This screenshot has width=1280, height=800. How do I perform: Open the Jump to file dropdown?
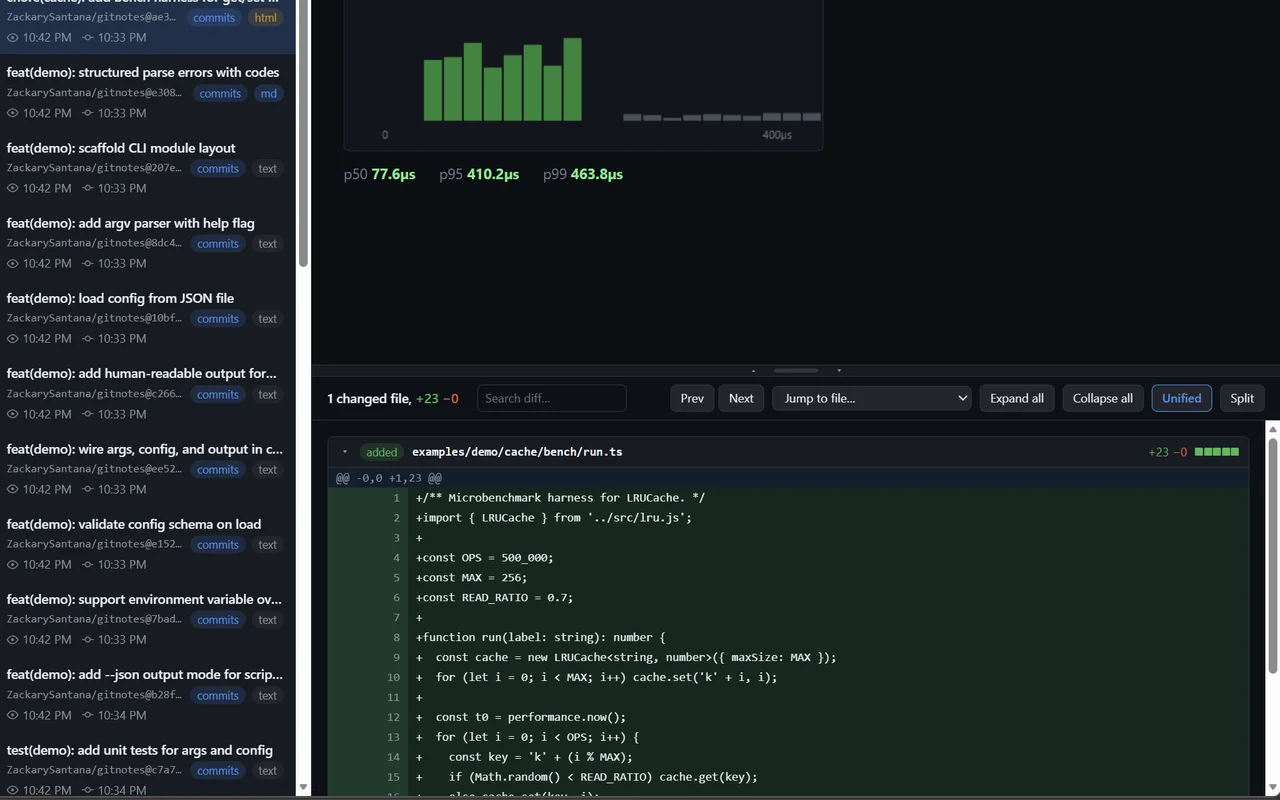[872, 398]
